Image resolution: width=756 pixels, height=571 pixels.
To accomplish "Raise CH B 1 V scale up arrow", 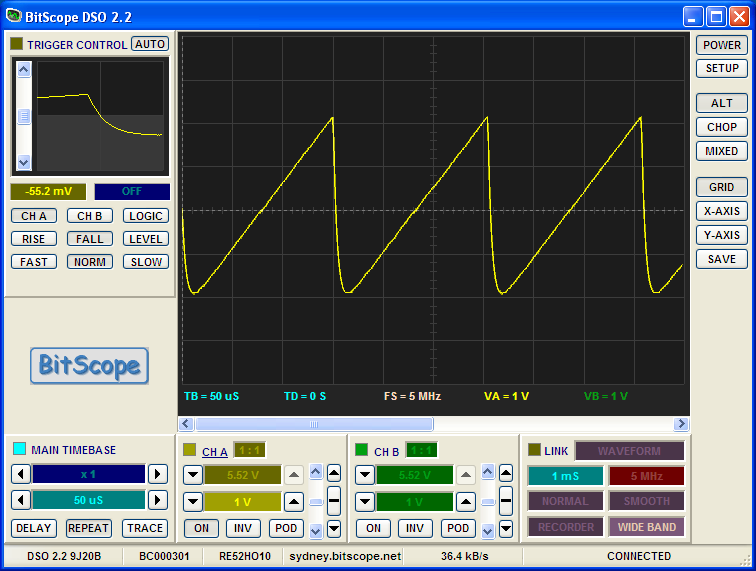I will pos(466,502).
